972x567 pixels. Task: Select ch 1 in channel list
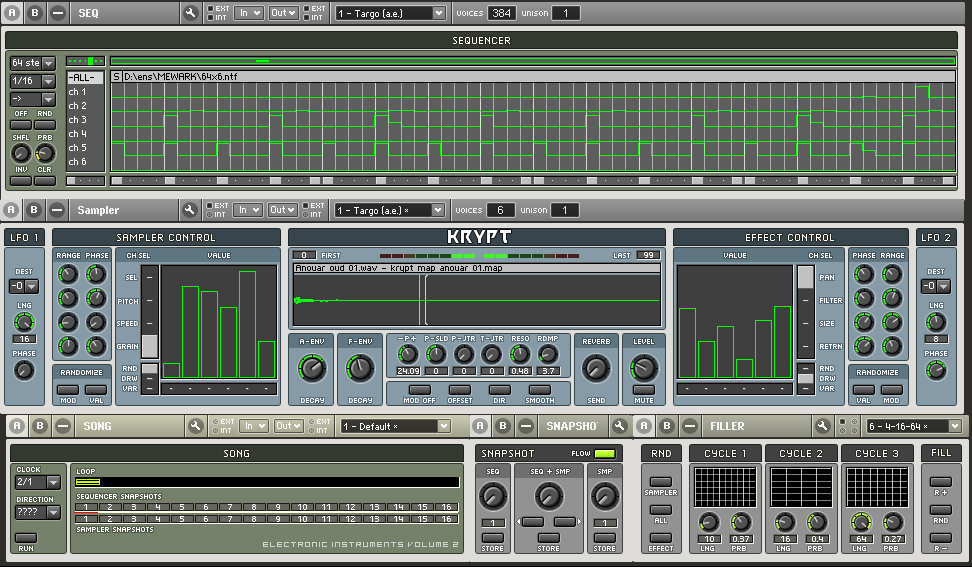click(85, 92)
